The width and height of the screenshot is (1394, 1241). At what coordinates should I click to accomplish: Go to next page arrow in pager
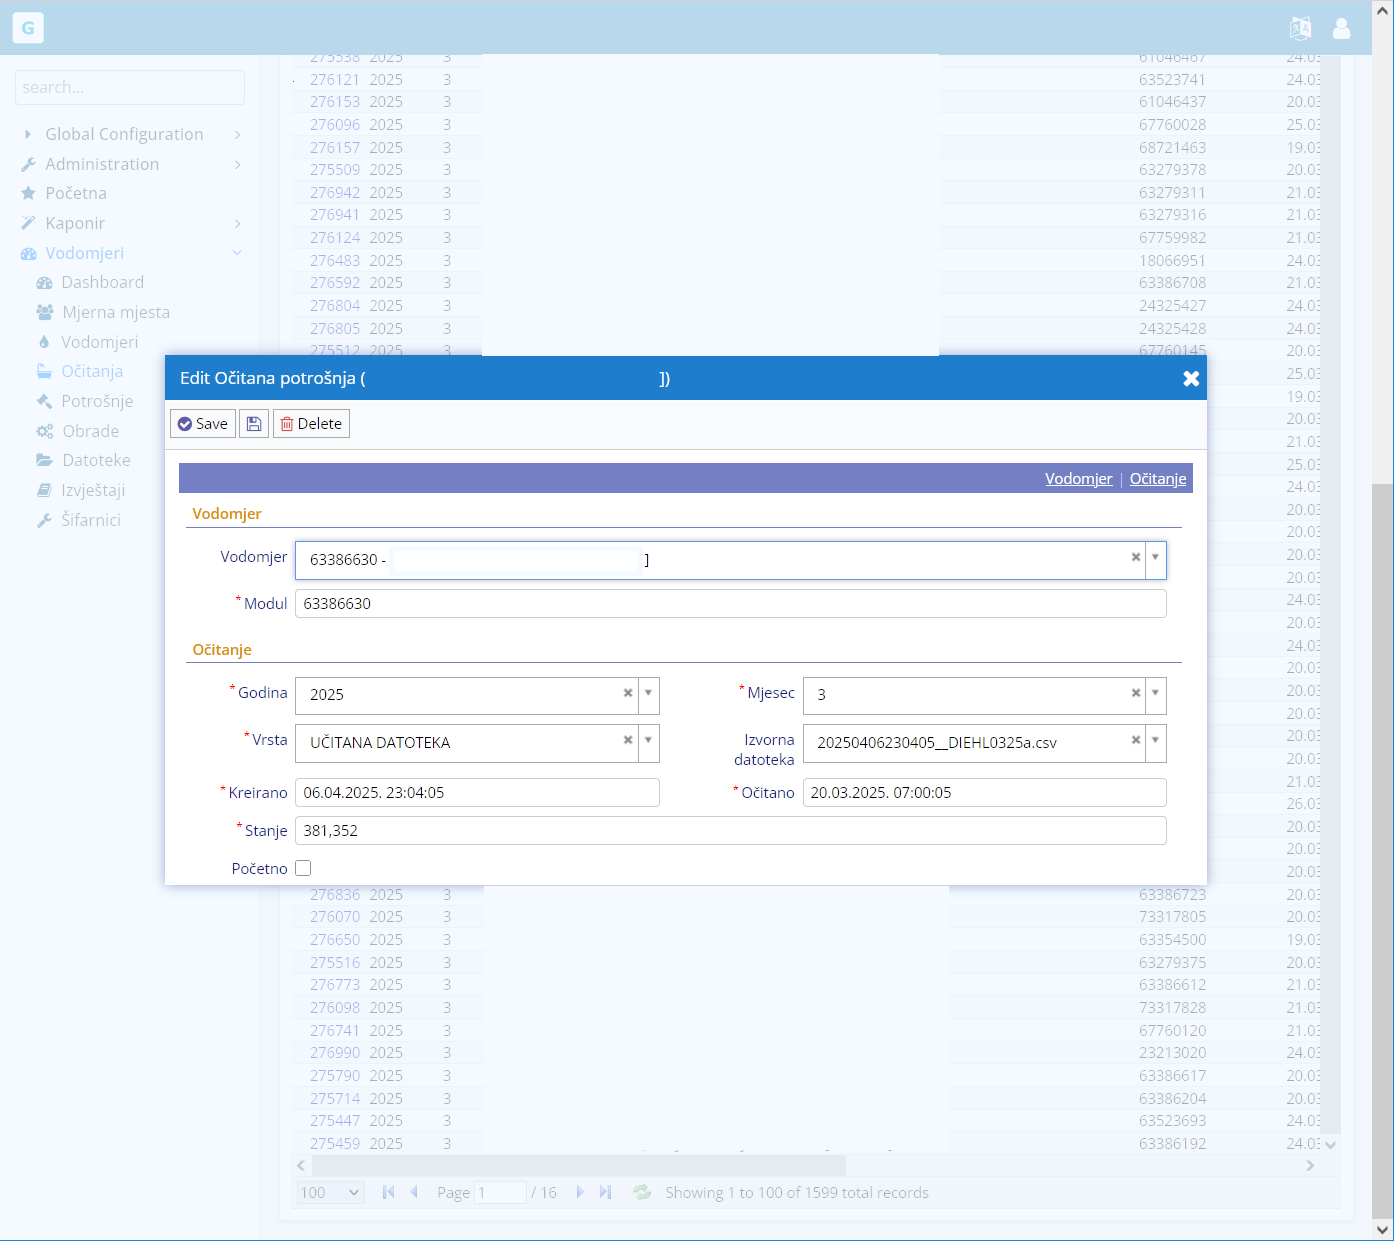[x=580, y=1192]
